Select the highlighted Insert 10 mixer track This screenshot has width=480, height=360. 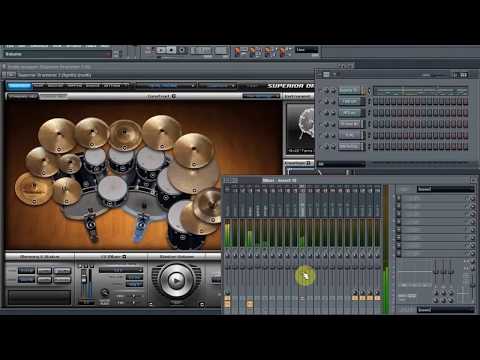[302, 202]
